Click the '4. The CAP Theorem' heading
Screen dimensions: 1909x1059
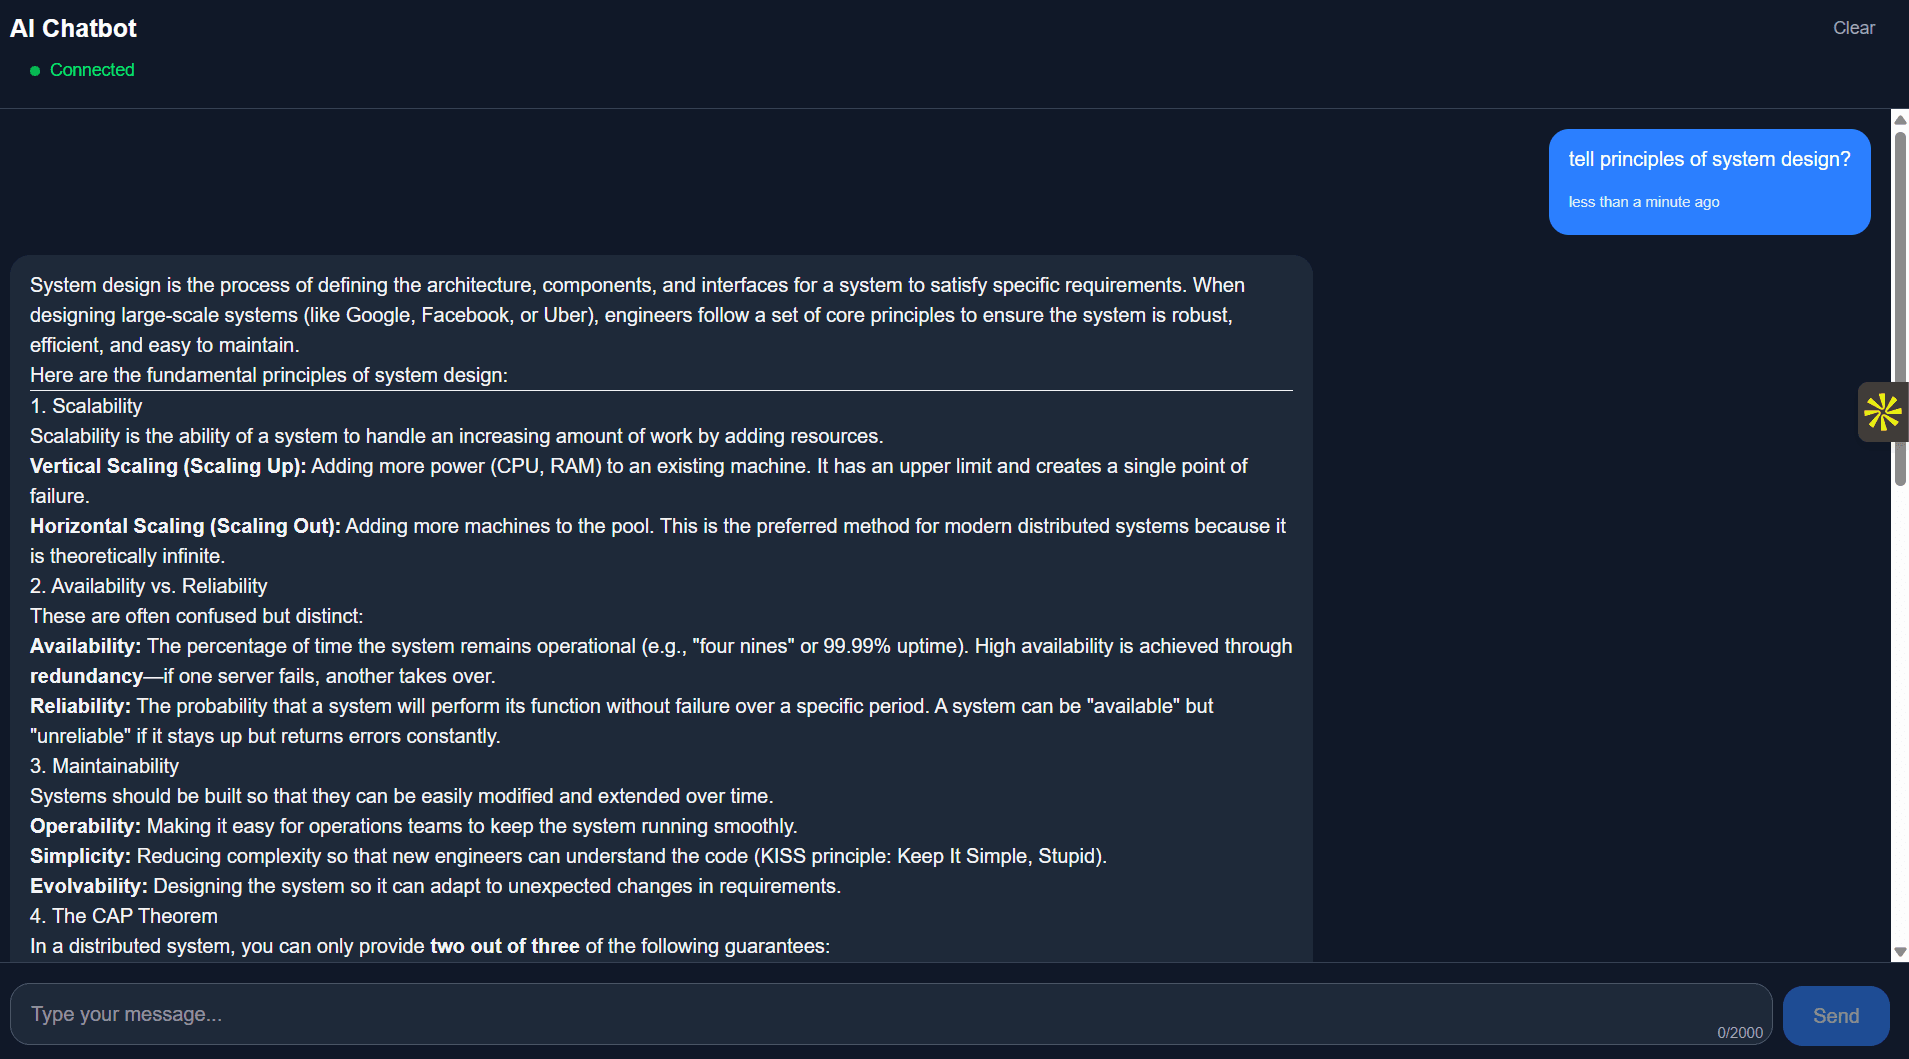(124, 916)
